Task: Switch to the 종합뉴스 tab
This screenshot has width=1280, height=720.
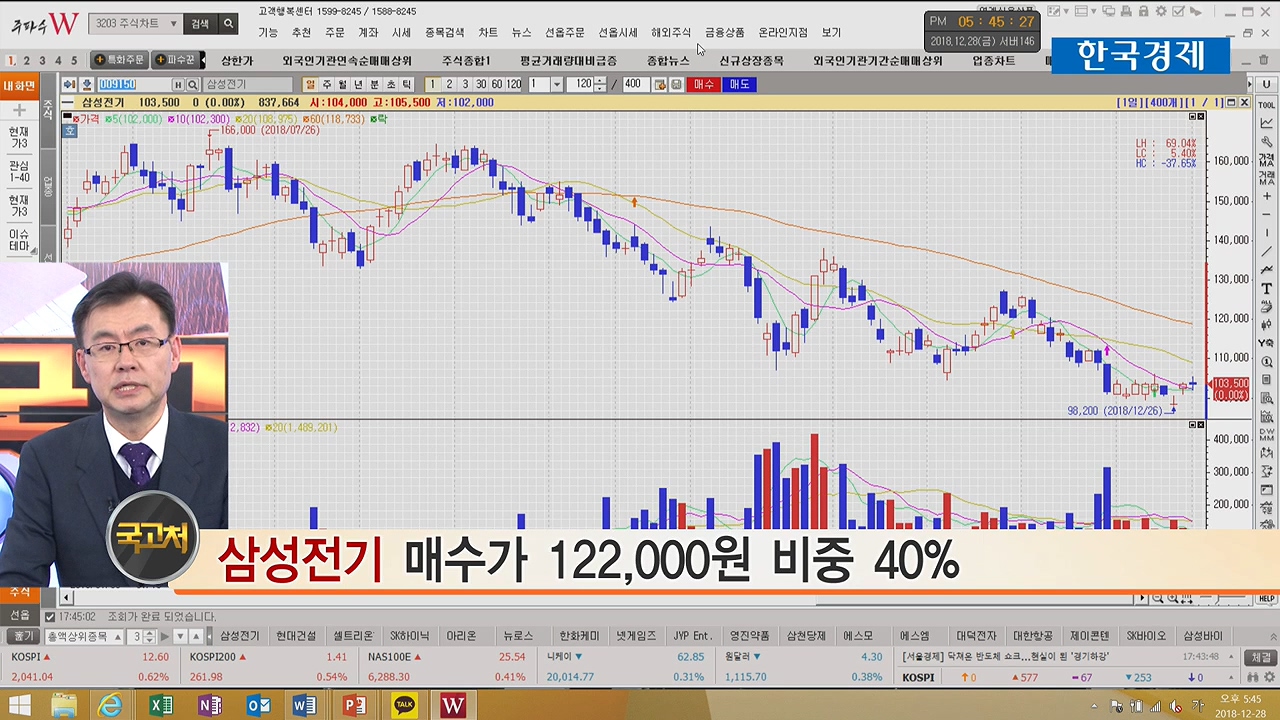Action: pyautogui.click(x=667, y=61)
